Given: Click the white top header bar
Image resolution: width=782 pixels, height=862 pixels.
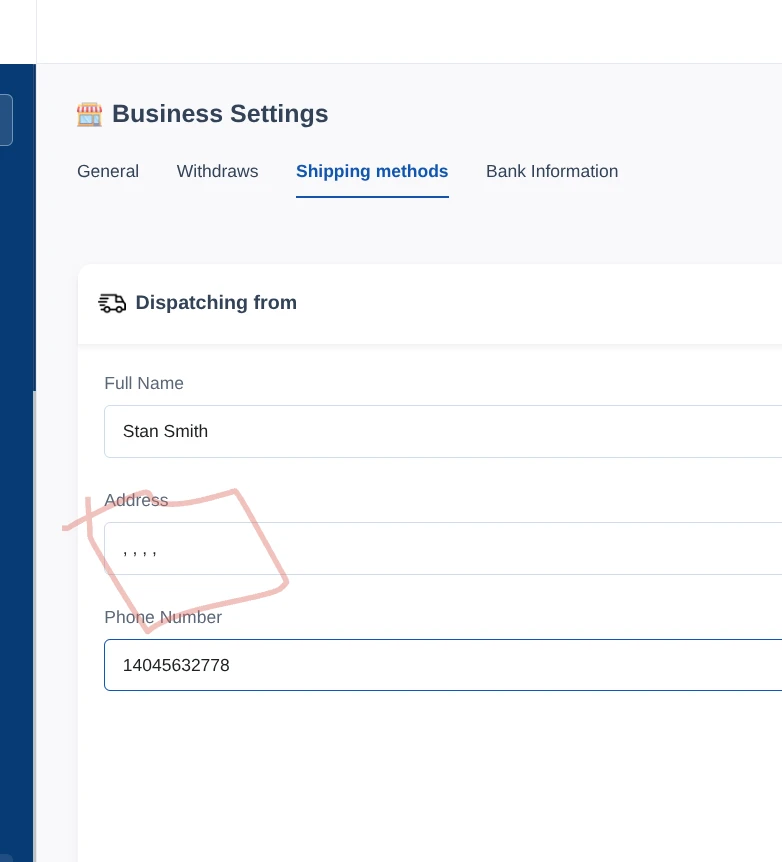Looking at the screenshot, I should pyautogui.click(x=400, y=30).
